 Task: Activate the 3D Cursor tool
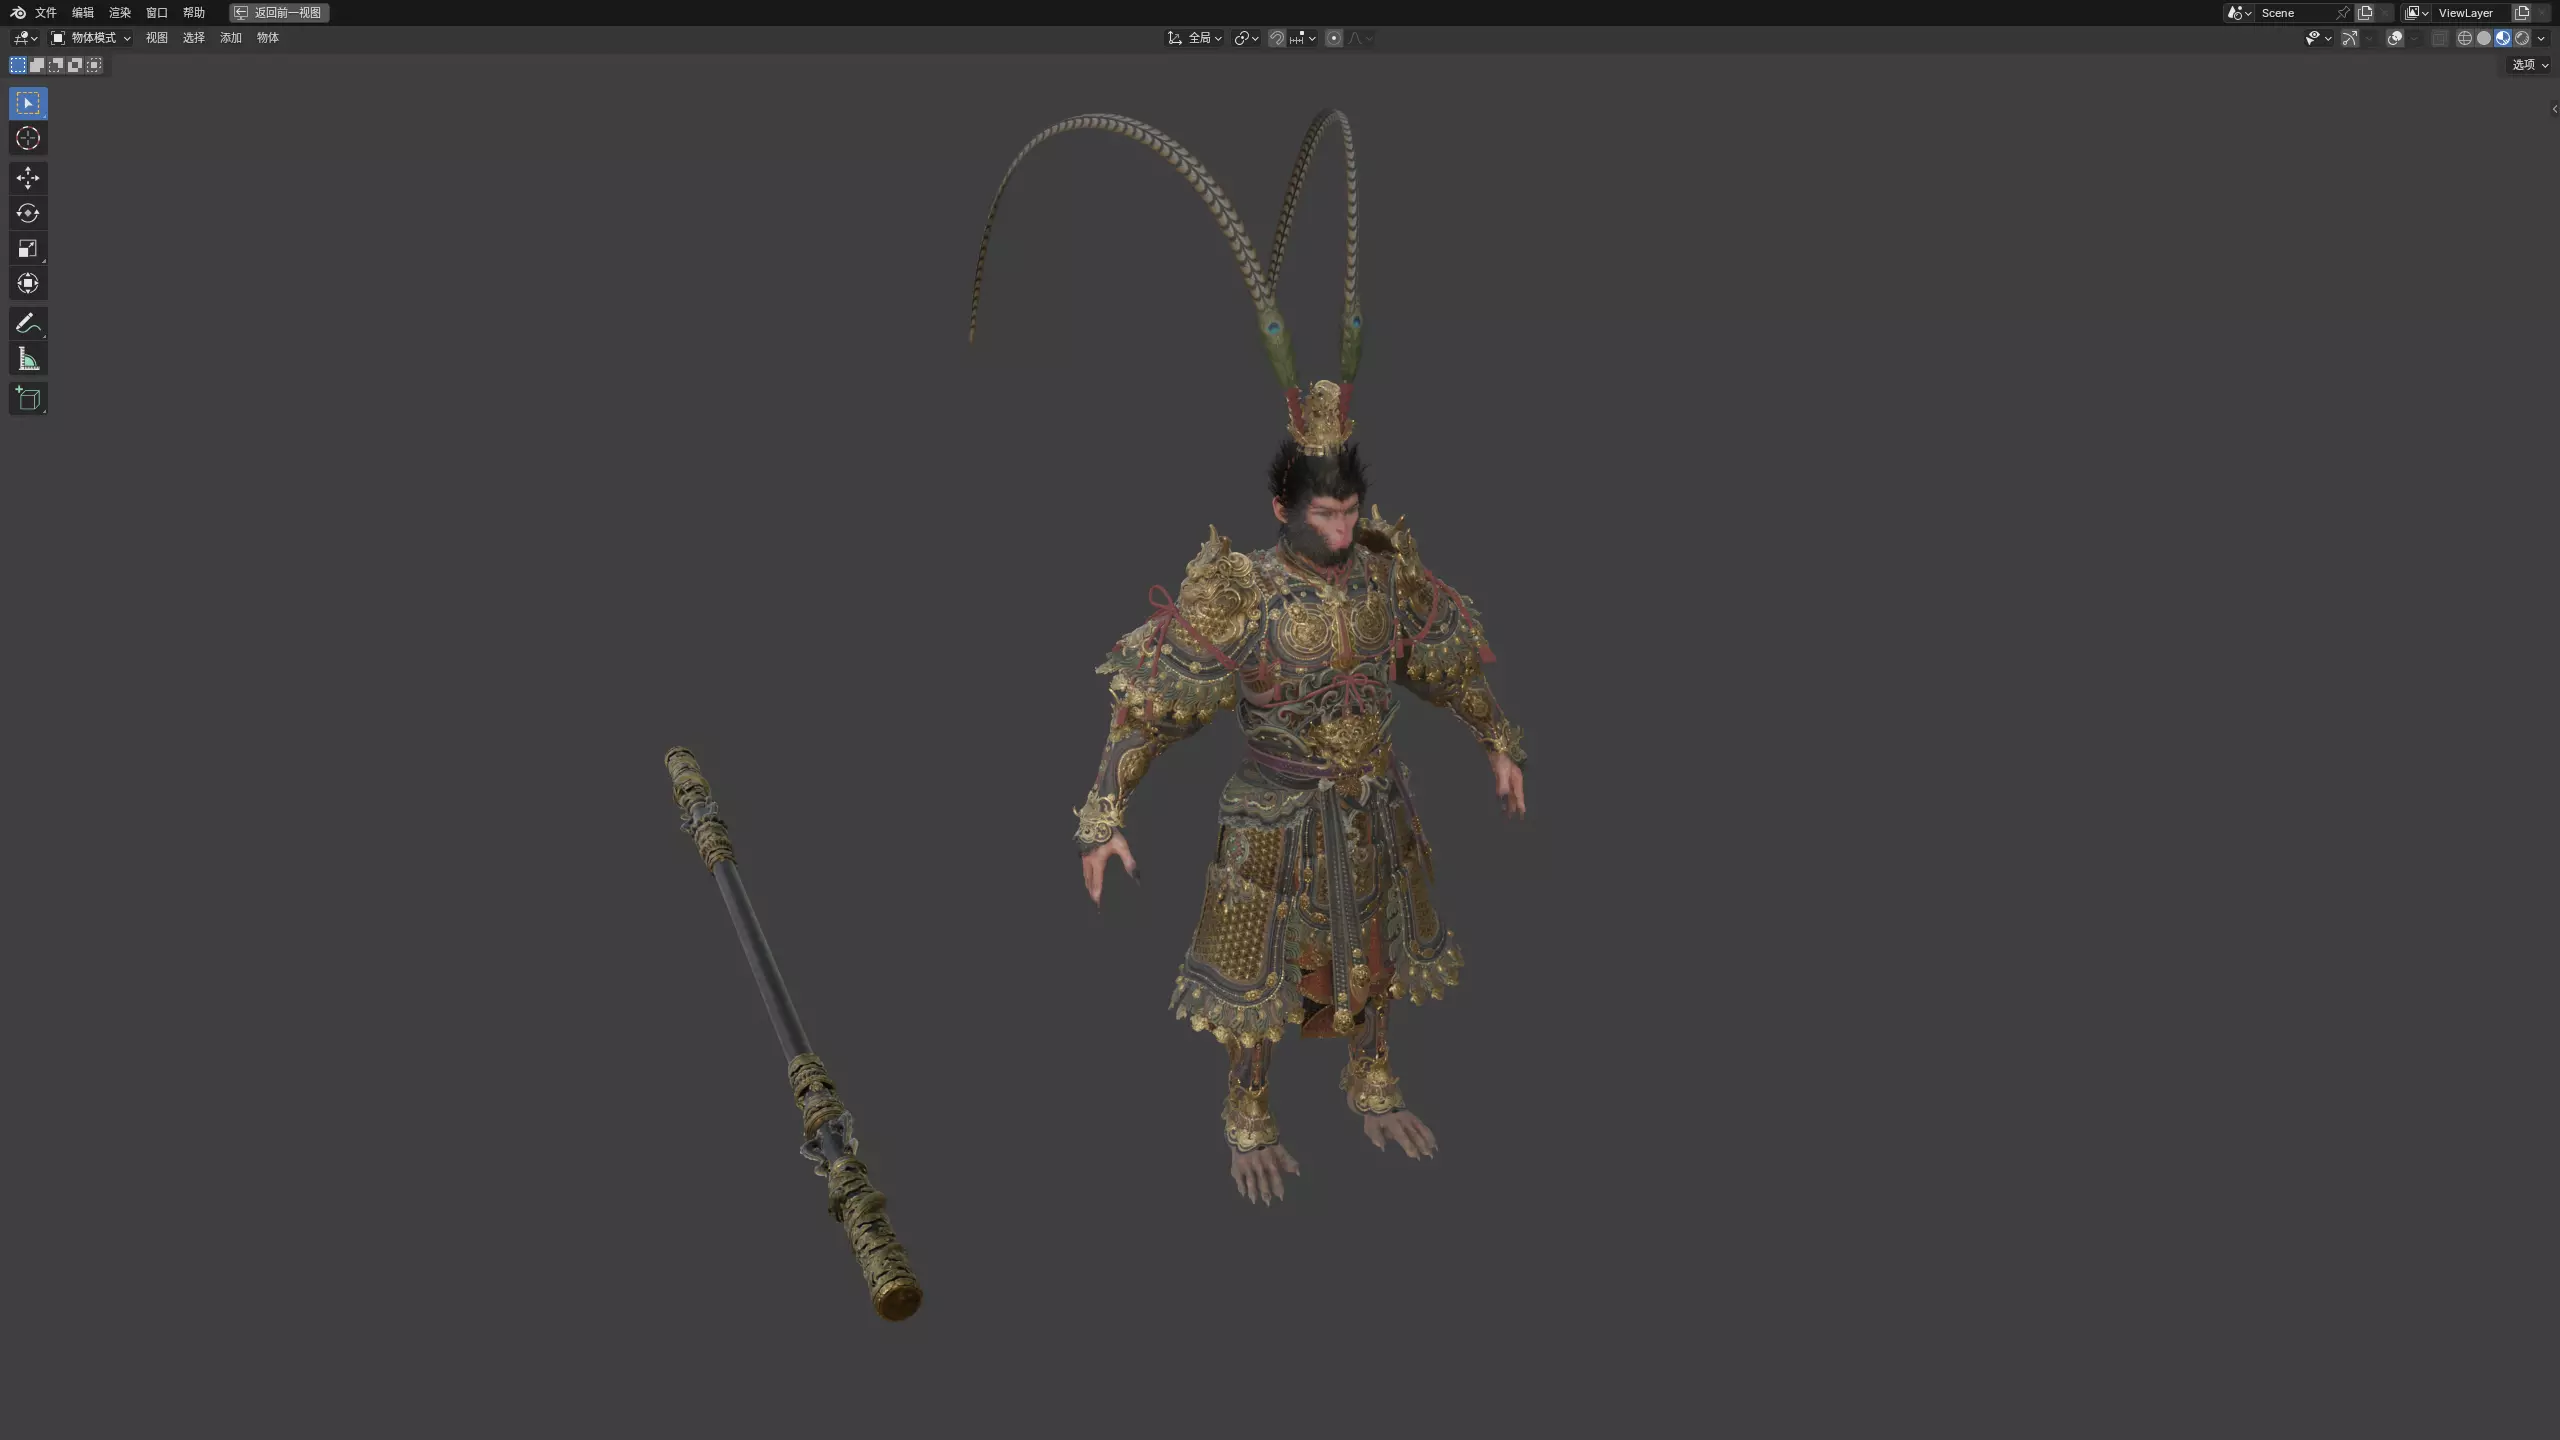28,138
